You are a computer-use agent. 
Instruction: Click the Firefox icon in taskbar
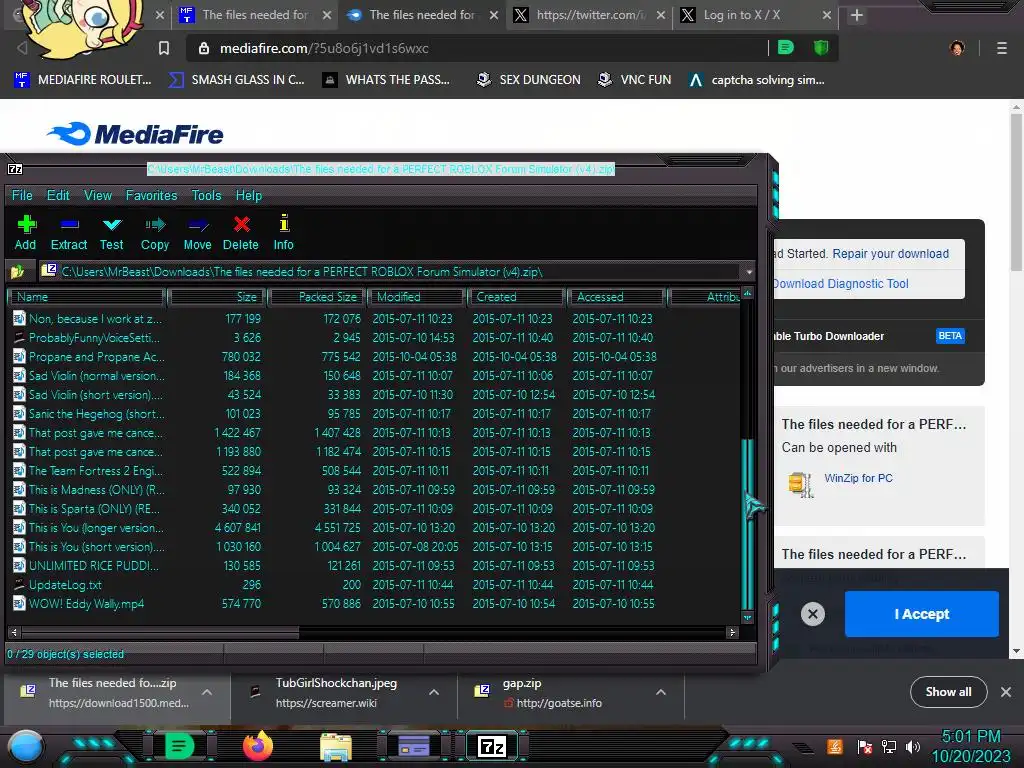258,746
